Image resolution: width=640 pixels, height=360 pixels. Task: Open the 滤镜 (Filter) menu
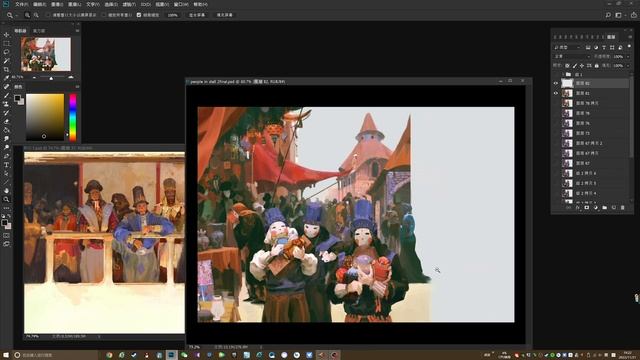pos(129,4)
